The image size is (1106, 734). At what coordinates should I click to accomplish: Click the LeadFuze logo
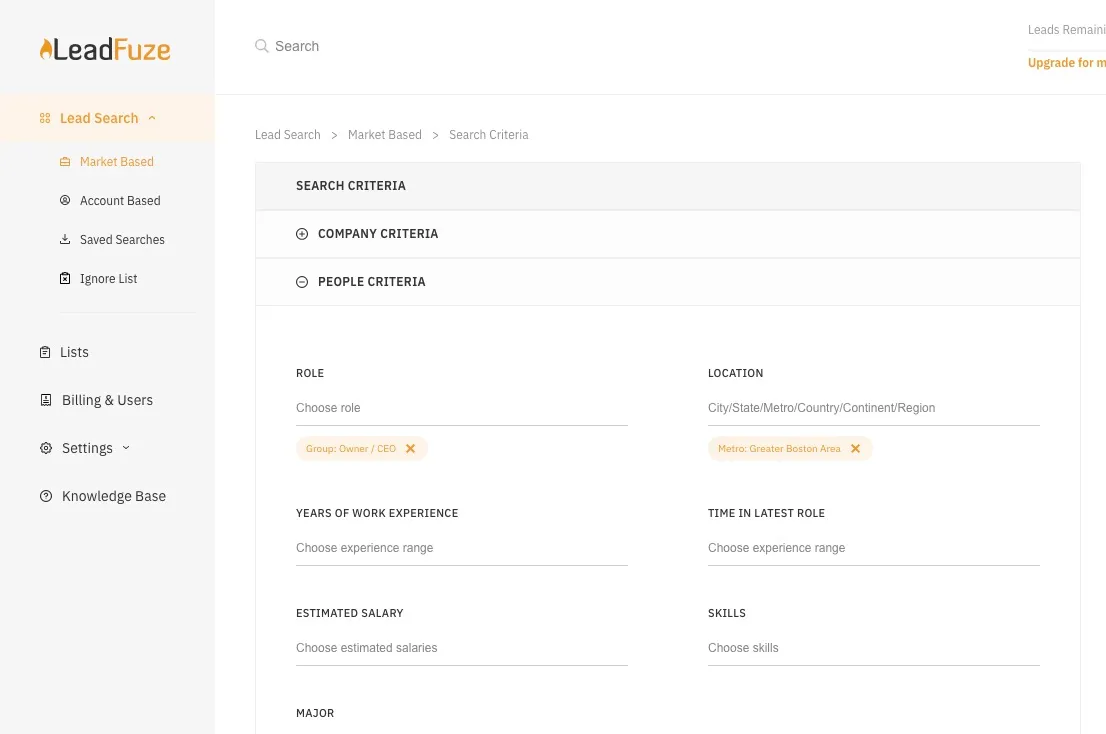(x=105, y=49)
